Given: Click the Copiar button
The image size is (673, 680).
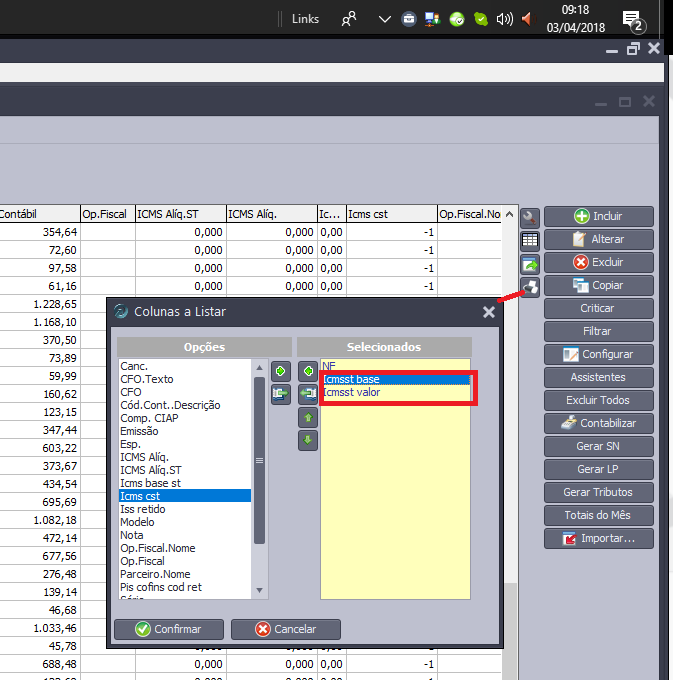Looking at the screenshot, I should click(598, 285).
